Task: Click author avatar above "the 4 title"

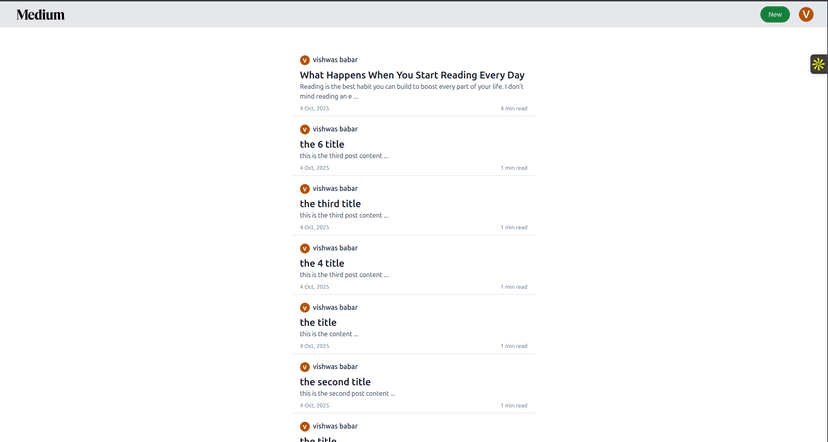Action: click(x=305, y=248)
